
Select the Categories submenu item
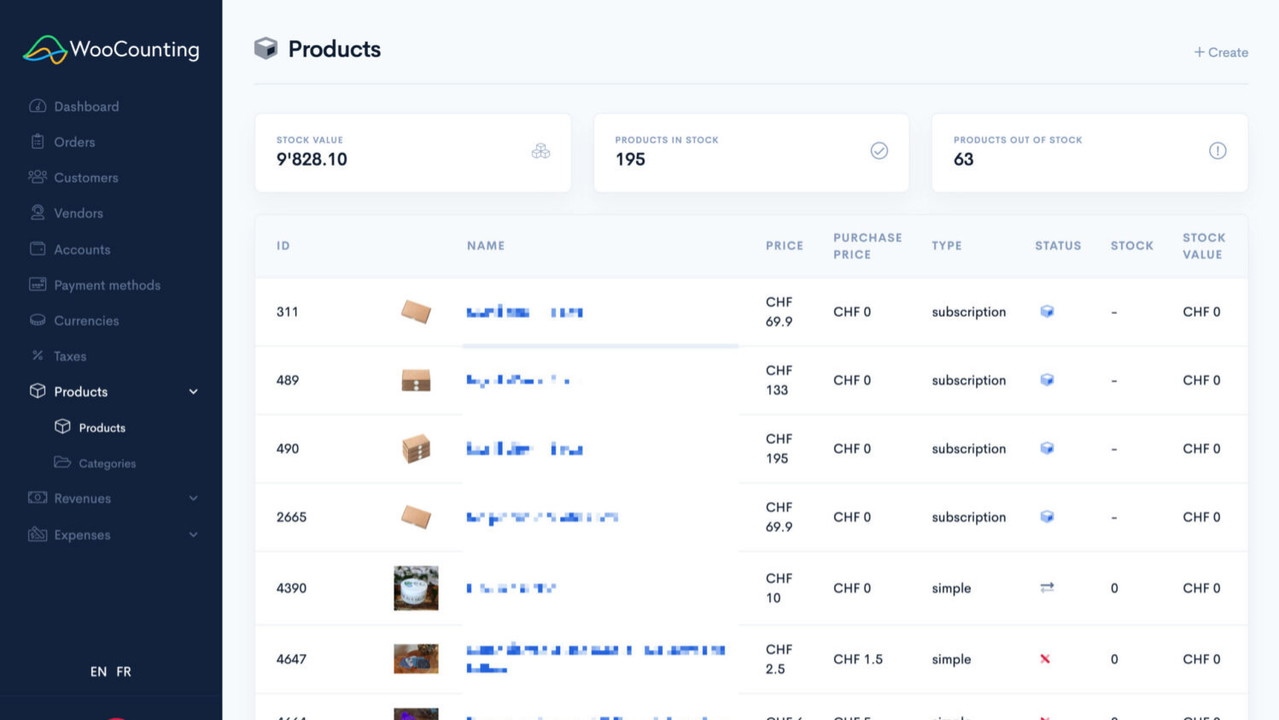pos(107,463)
